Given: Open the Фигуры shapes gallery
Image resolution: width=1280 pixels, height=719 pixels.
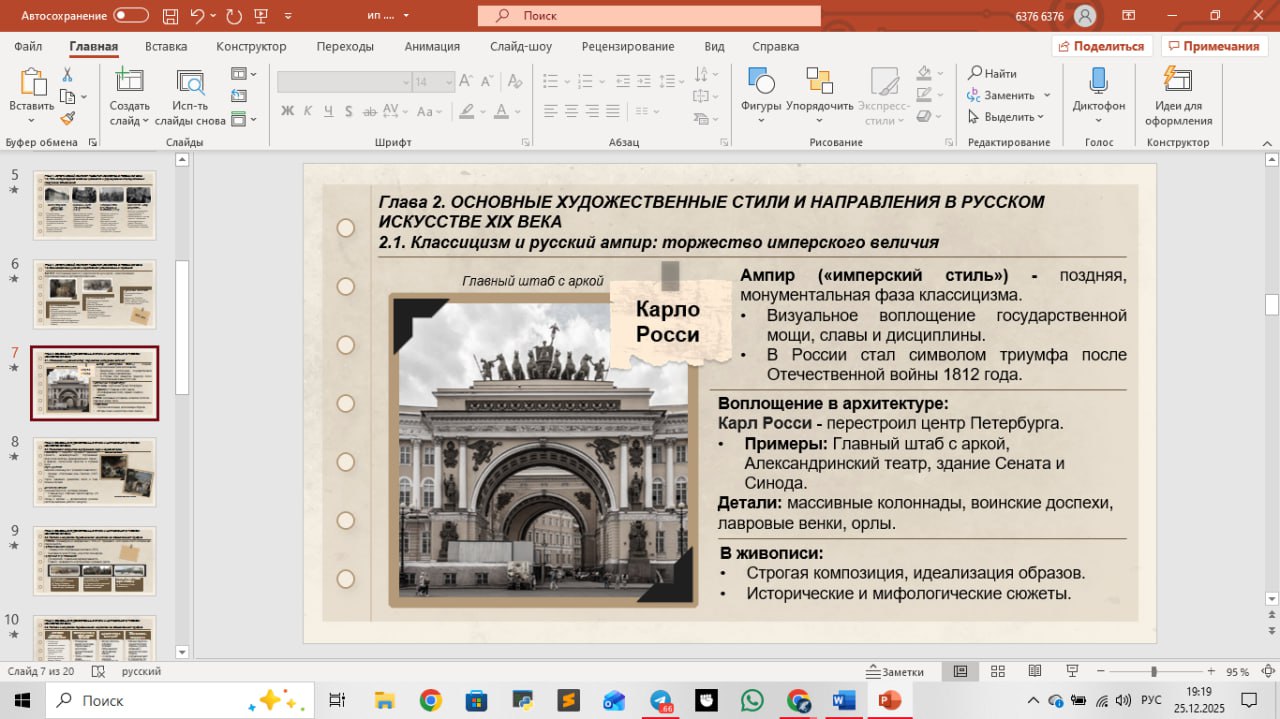Looking at the screenshot, I should point(761,96).
